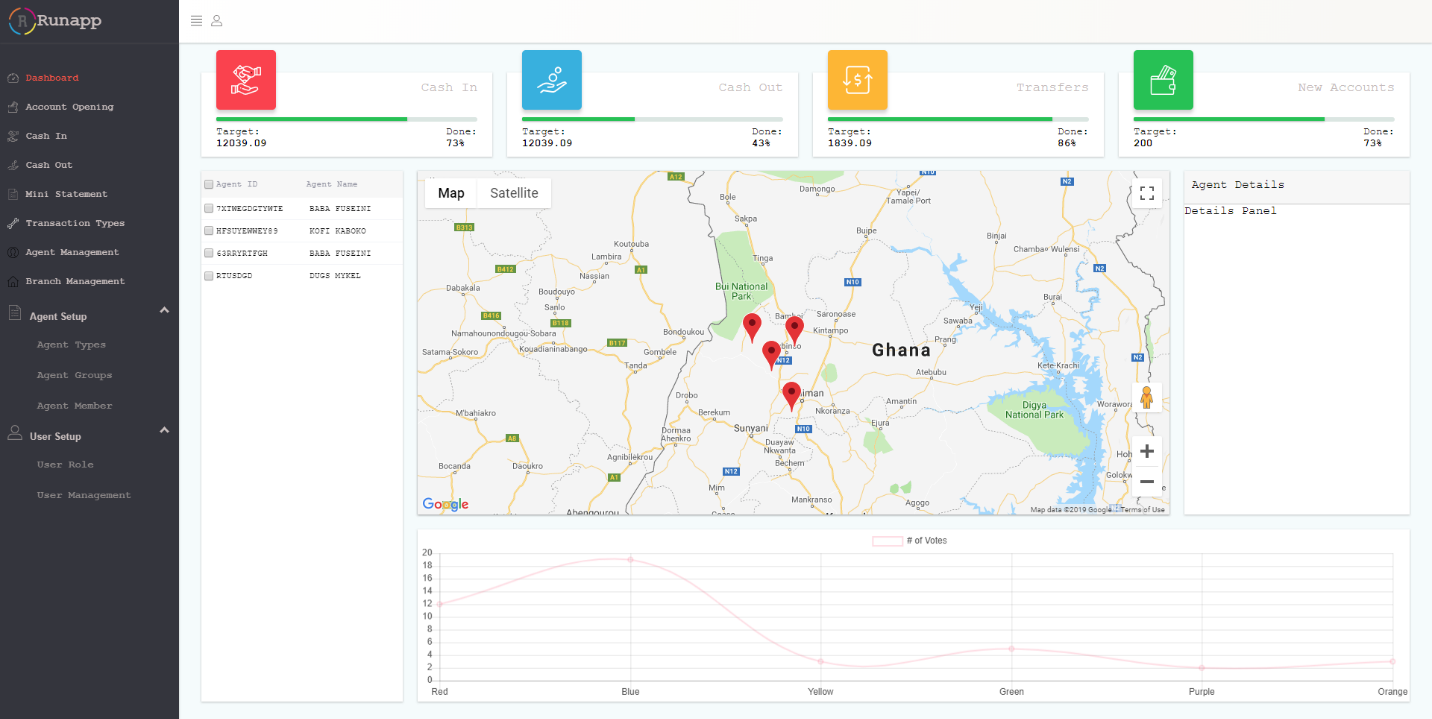Click the Mini Statement sidebar icon
The width and height of the screenshot is (1432, 719).
tap(13, 194)
